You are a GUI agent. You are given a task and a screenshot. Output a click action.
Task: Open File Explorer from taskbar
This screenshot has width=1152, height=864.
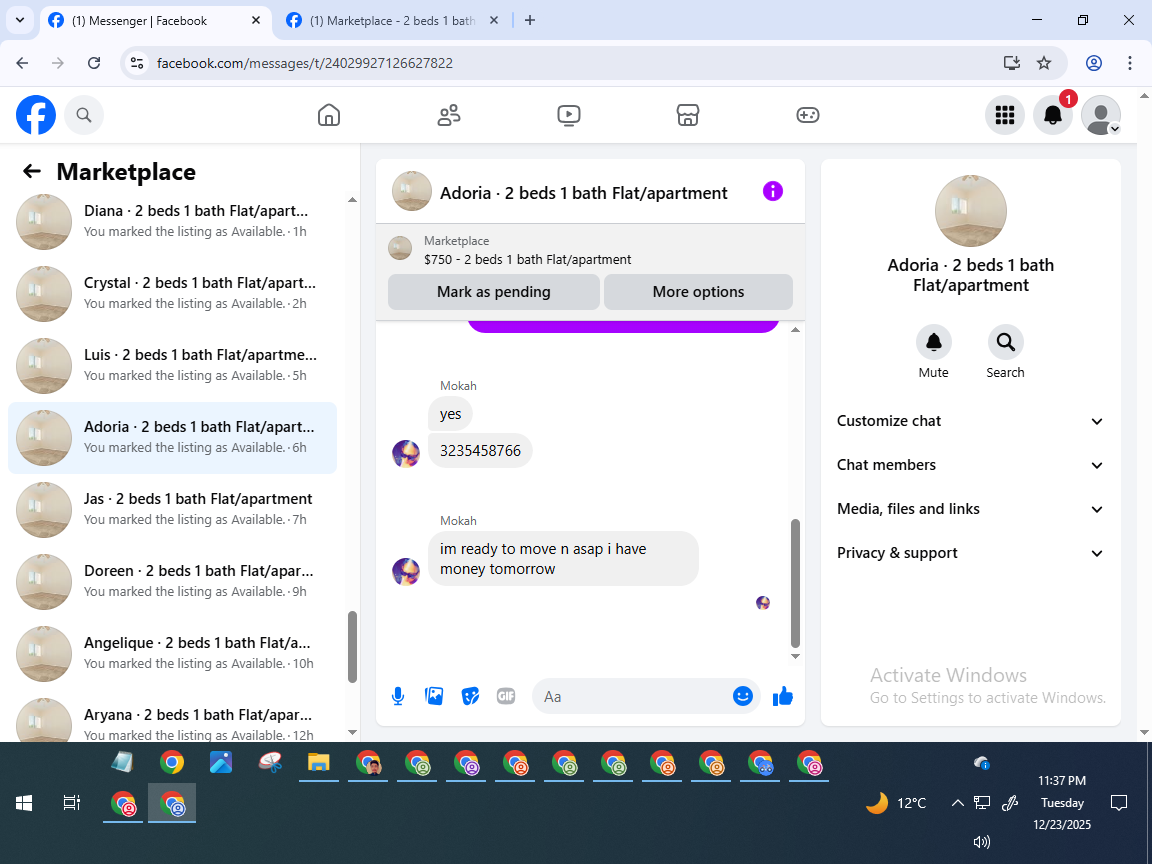(x=318, y=763)
